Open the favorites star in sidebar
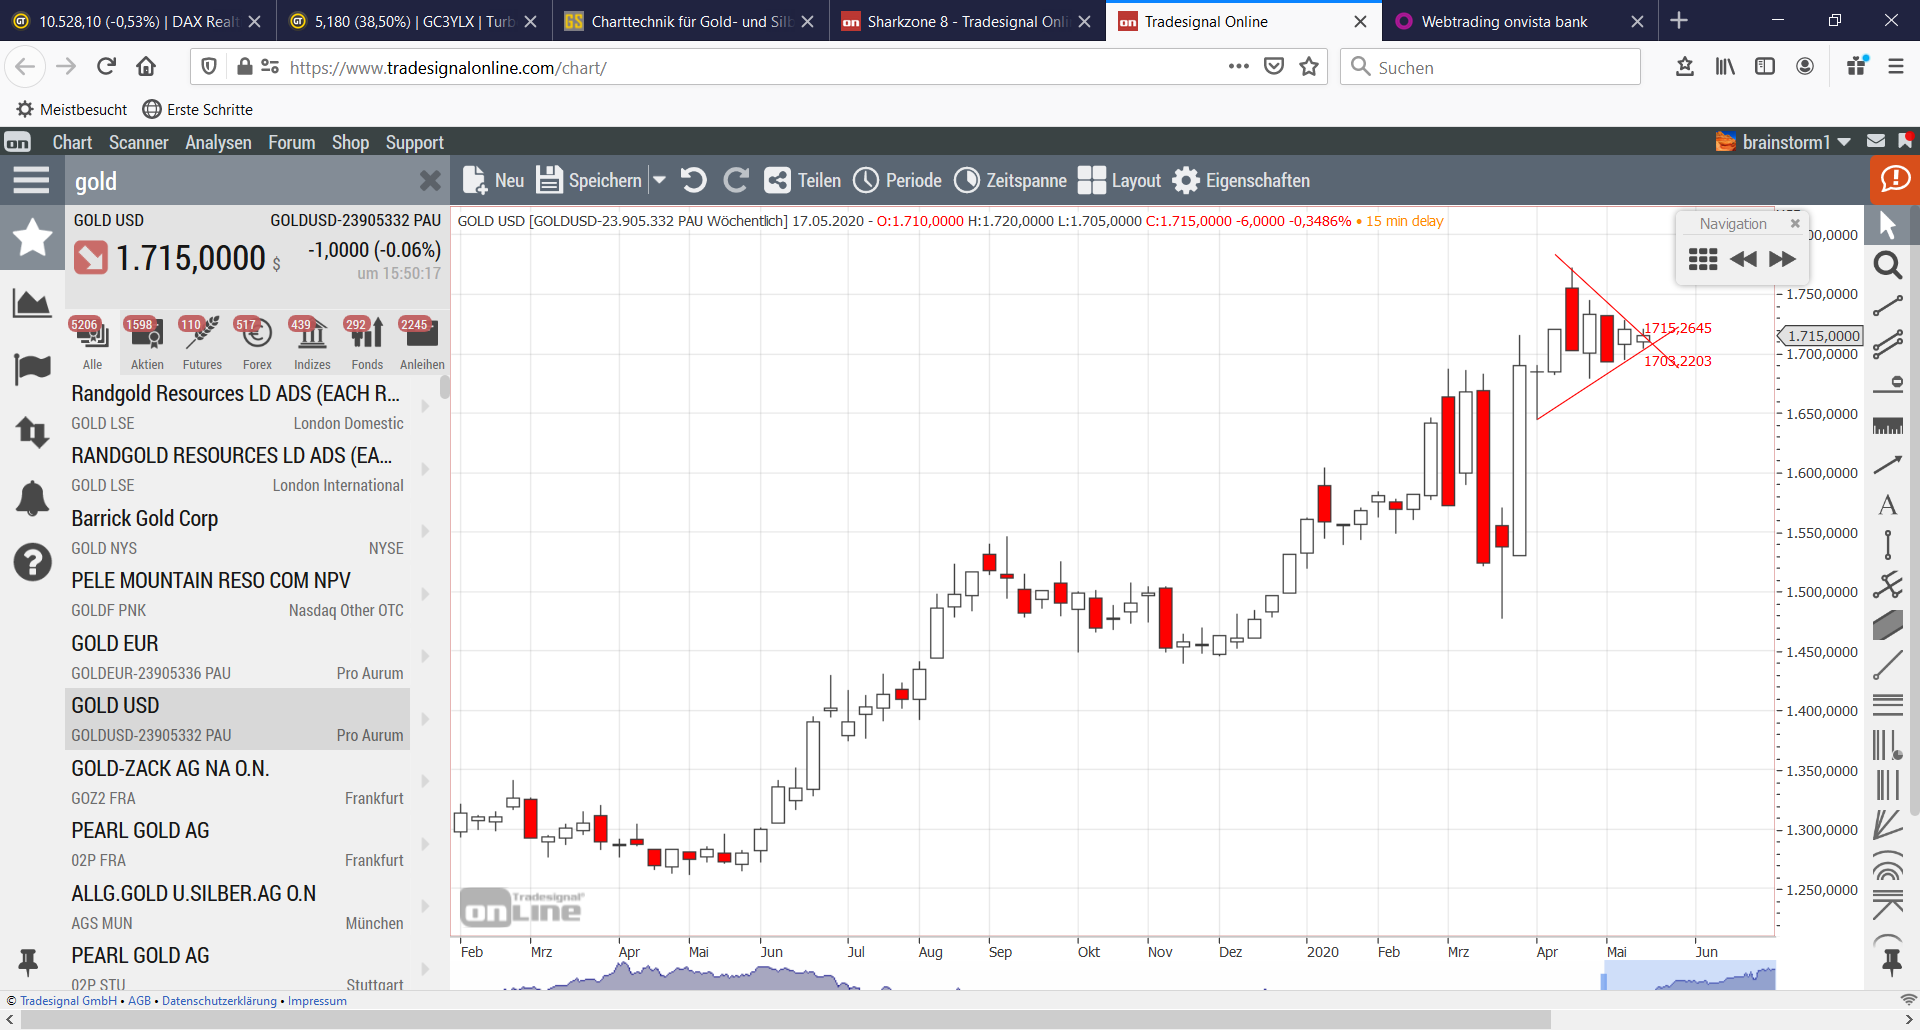Screen dimensions: 1920x1030 tap(32, 238)
